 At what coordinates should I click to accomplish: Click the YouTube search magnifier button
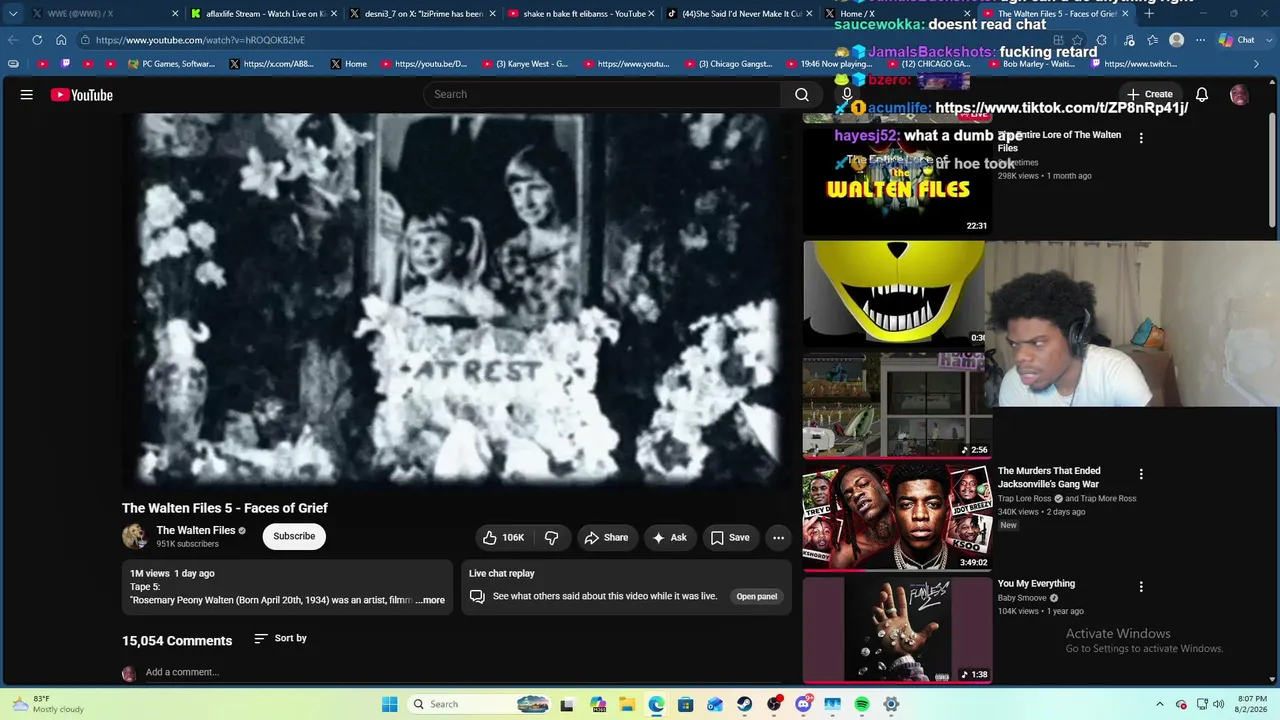point(802,94)
